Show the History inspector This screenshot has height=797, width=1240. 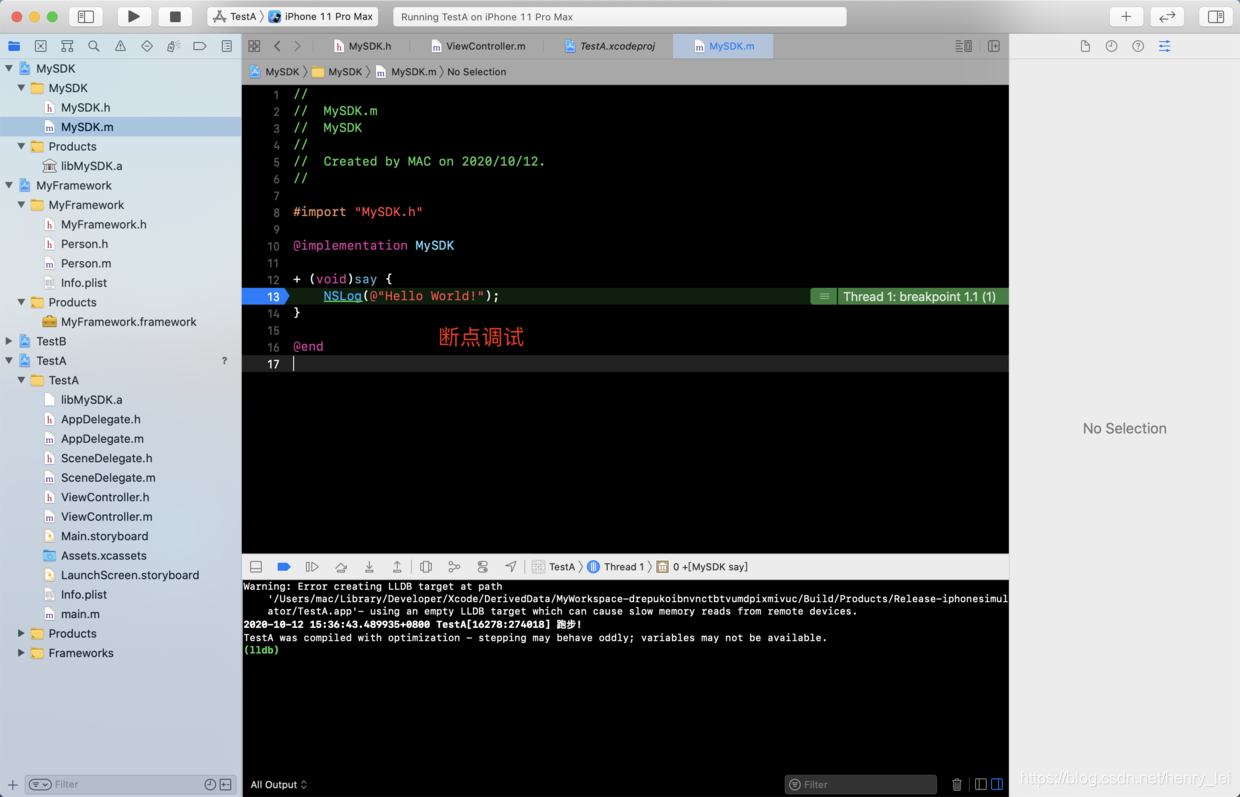point(1111,46)
